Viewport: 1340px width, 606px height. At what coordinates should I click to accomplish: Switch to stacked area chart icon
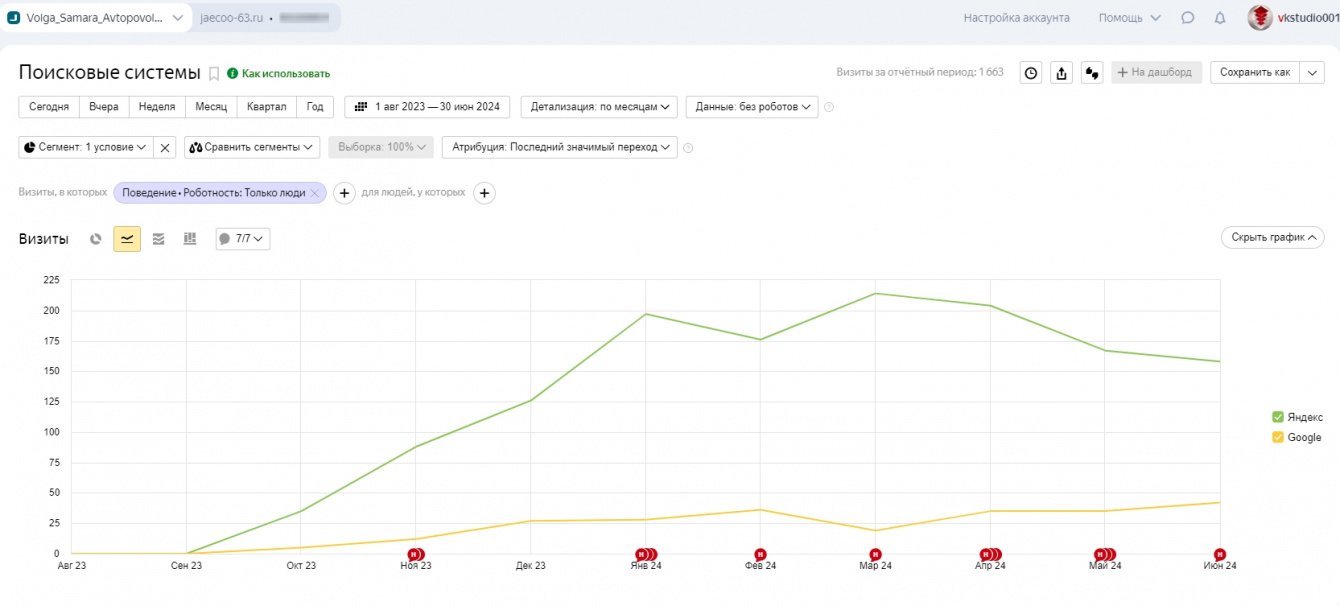(x=158, y=239)
